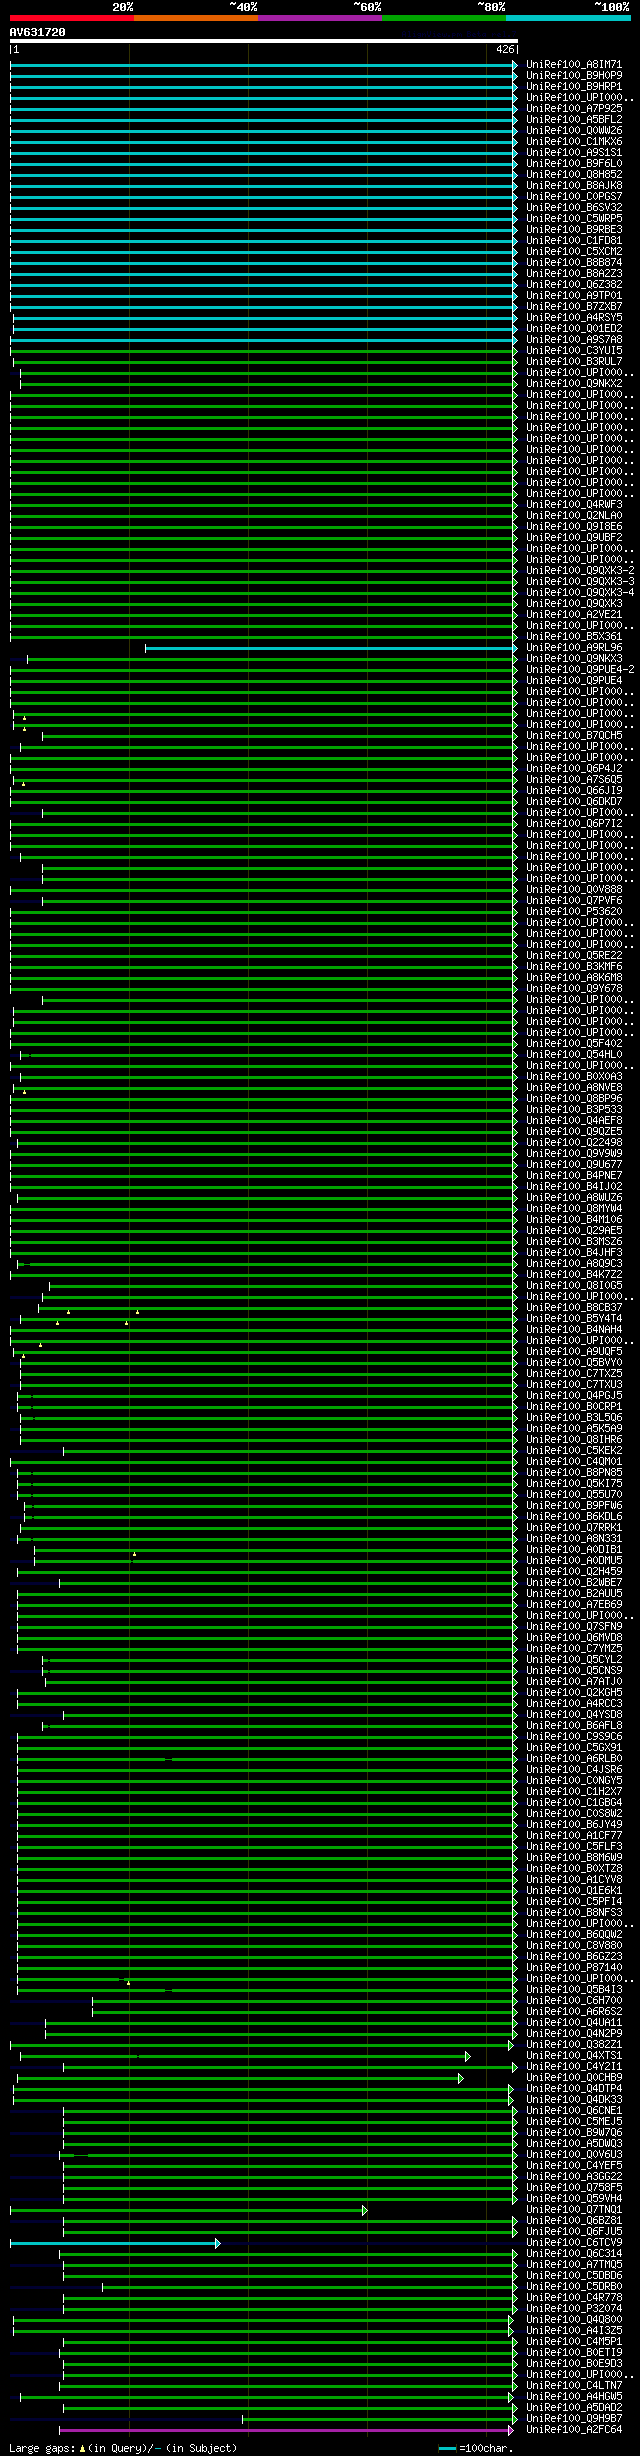Open hit UniRef100_Q4DTP4

click(x=574, y=2089)
